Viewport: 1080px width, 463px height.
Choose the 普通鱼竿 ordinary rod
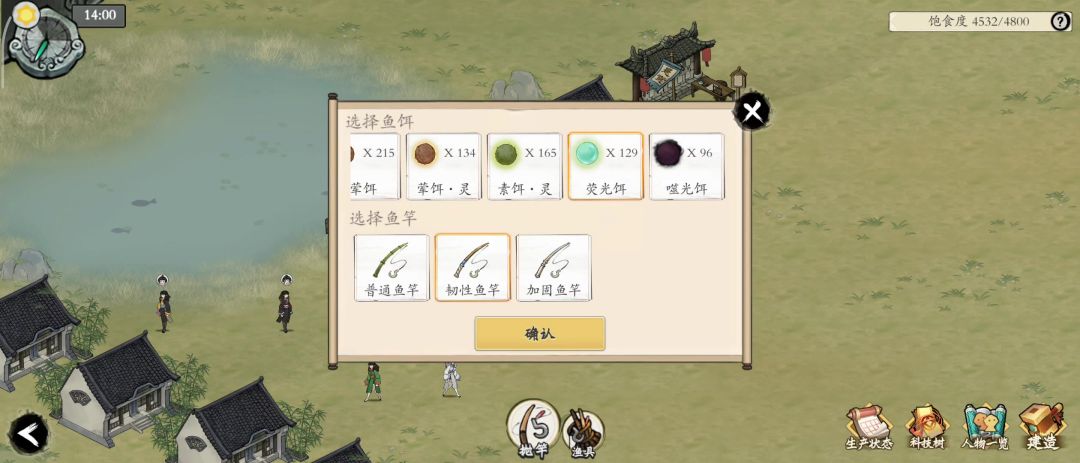pyautogui.click(x=392, y=268)
